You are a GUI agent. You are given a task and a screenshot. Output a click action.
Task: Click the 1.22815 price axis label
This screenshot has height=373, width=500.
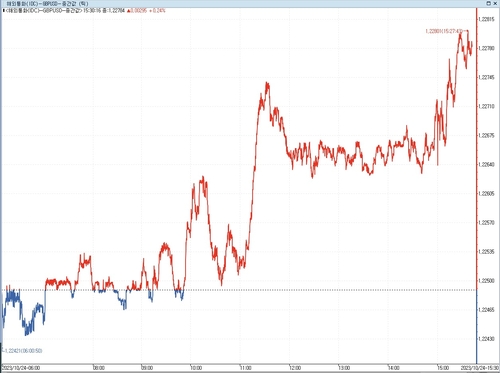click(486, 19)
